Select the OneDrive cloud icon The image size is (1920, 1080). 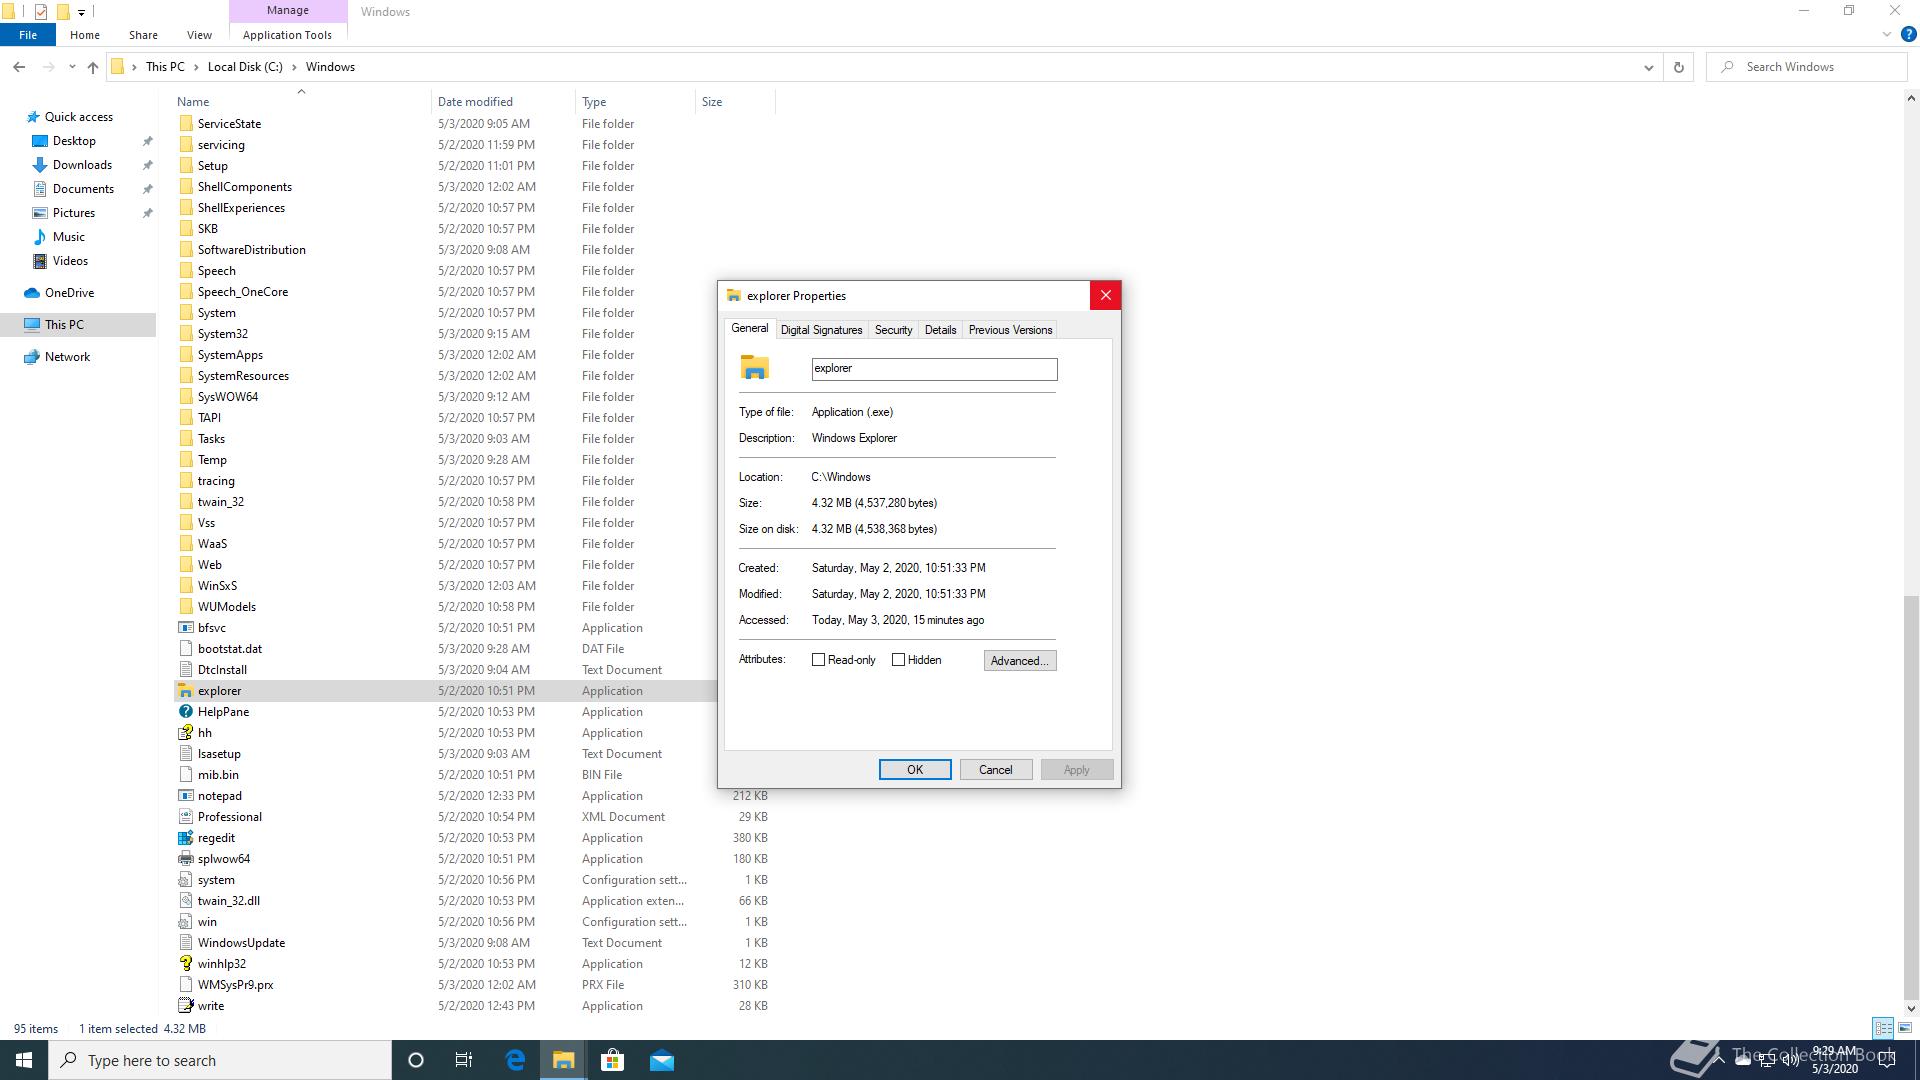click(32, 293)
